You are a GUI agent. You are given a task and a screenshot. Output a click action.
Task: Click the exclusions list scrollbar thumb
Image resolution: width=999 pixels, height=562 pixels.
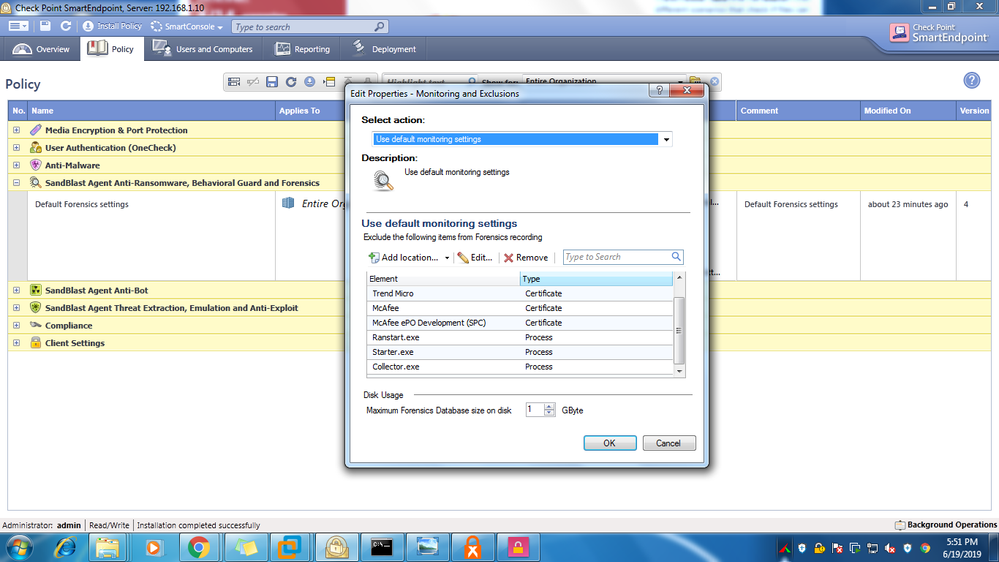679,330
